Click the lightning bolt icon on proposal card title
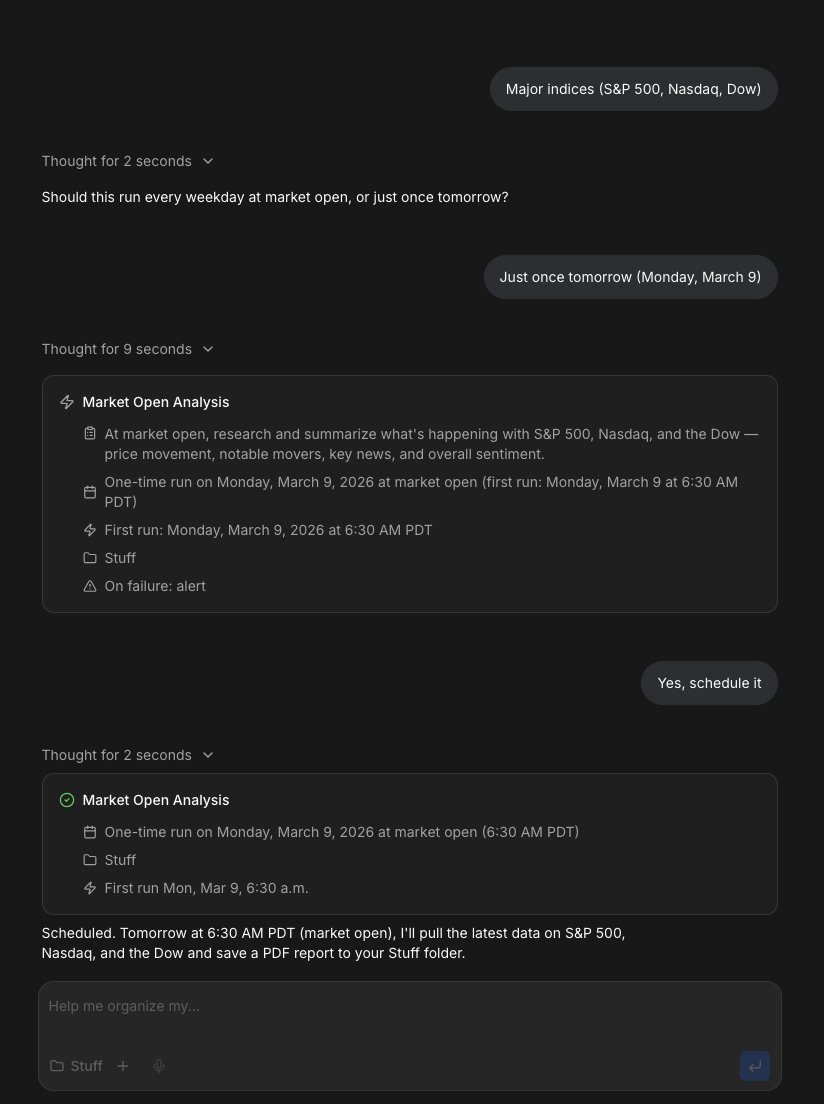824x1104 pixels. click(67, 402)
